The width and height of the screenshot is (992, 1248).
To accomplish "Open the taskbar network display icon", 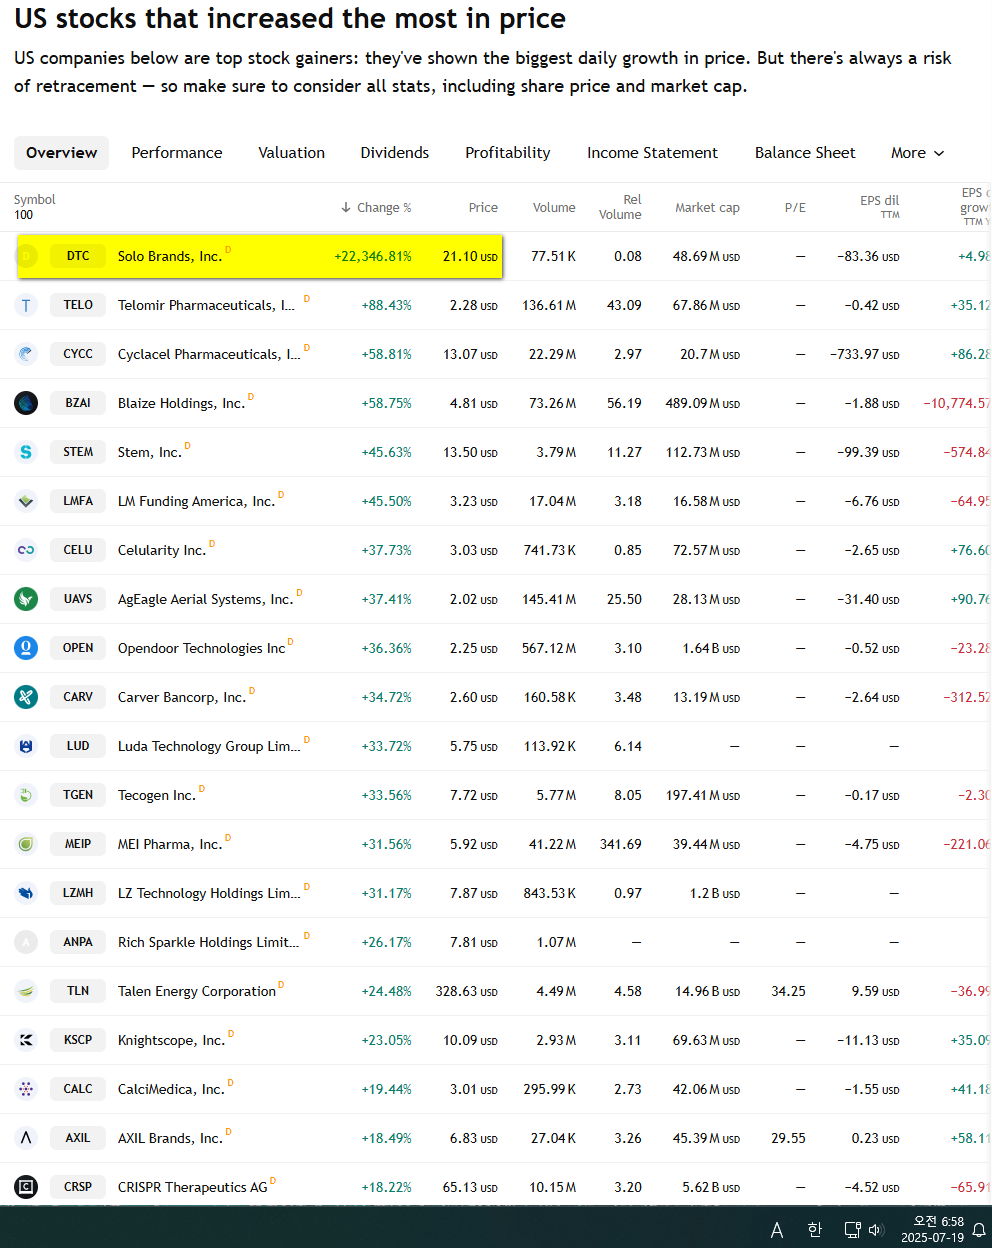I will pyautogui.click(x=852, y=1230).
